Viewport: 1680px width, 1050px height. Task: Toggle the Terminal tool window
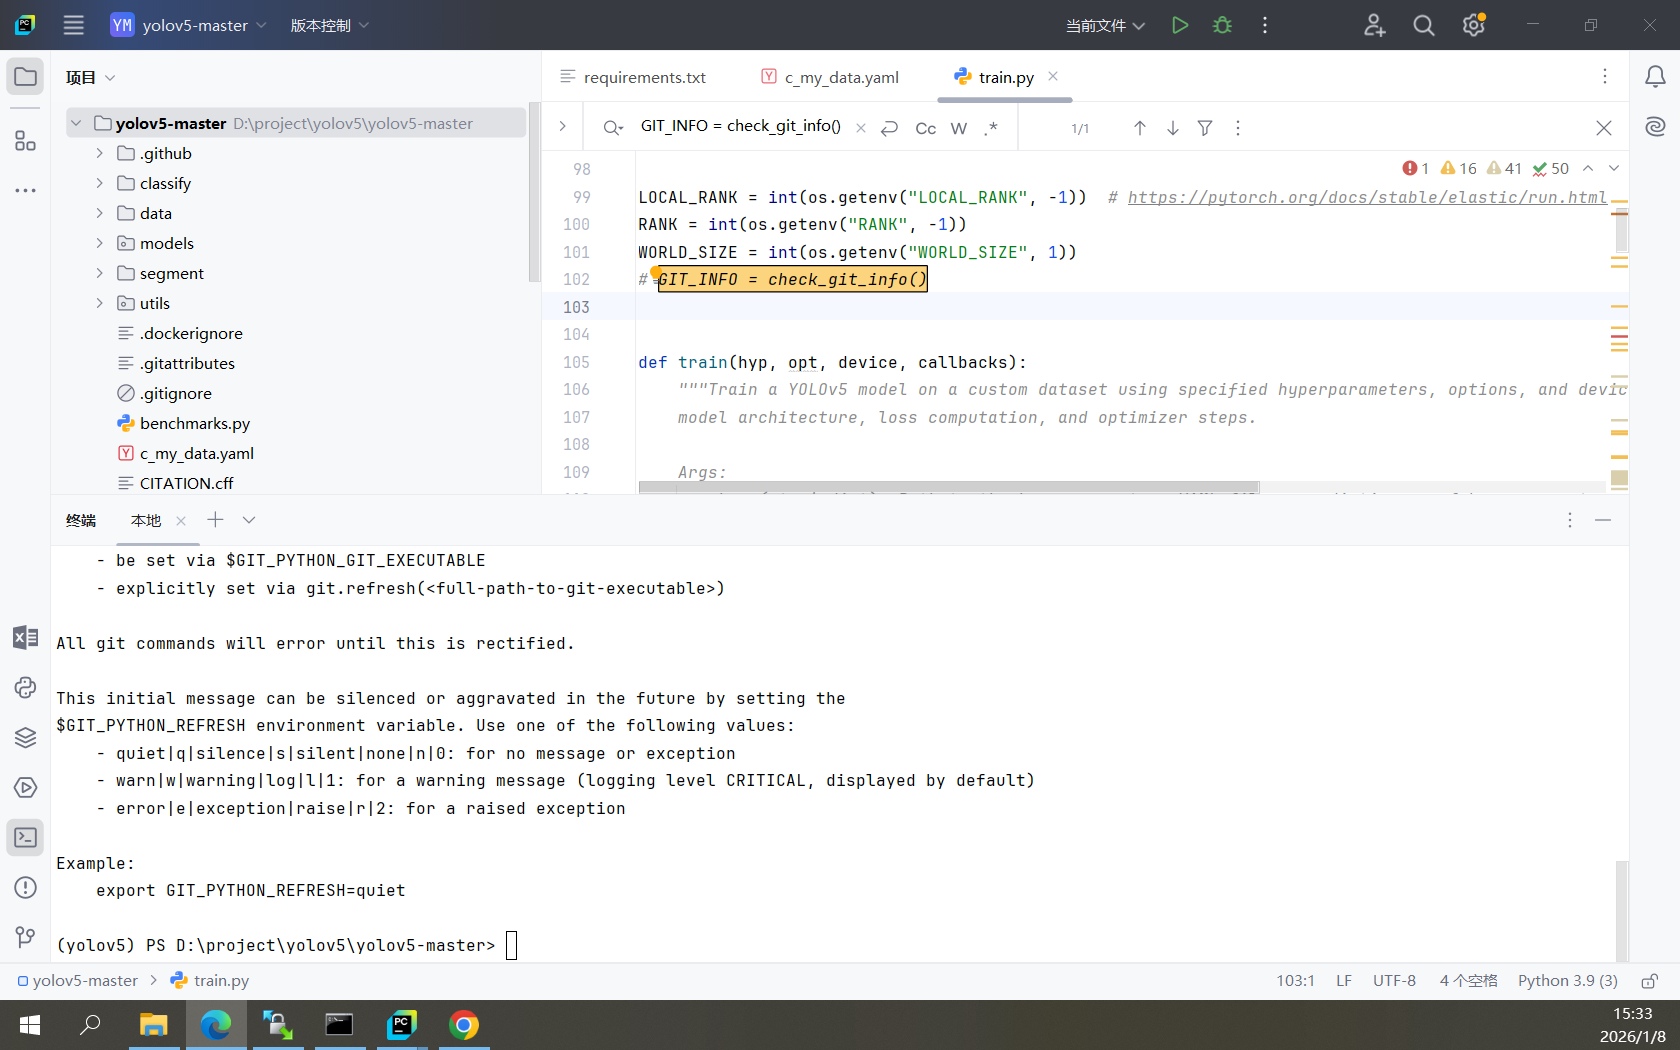coord(26,838)
